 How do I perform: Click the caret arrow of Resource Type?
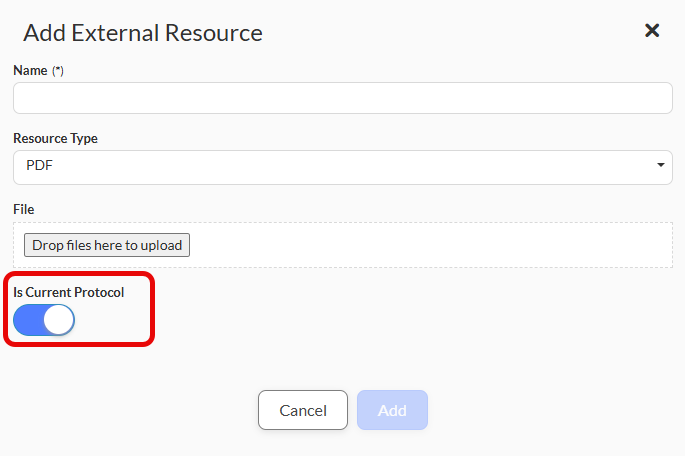coord(661,165)
